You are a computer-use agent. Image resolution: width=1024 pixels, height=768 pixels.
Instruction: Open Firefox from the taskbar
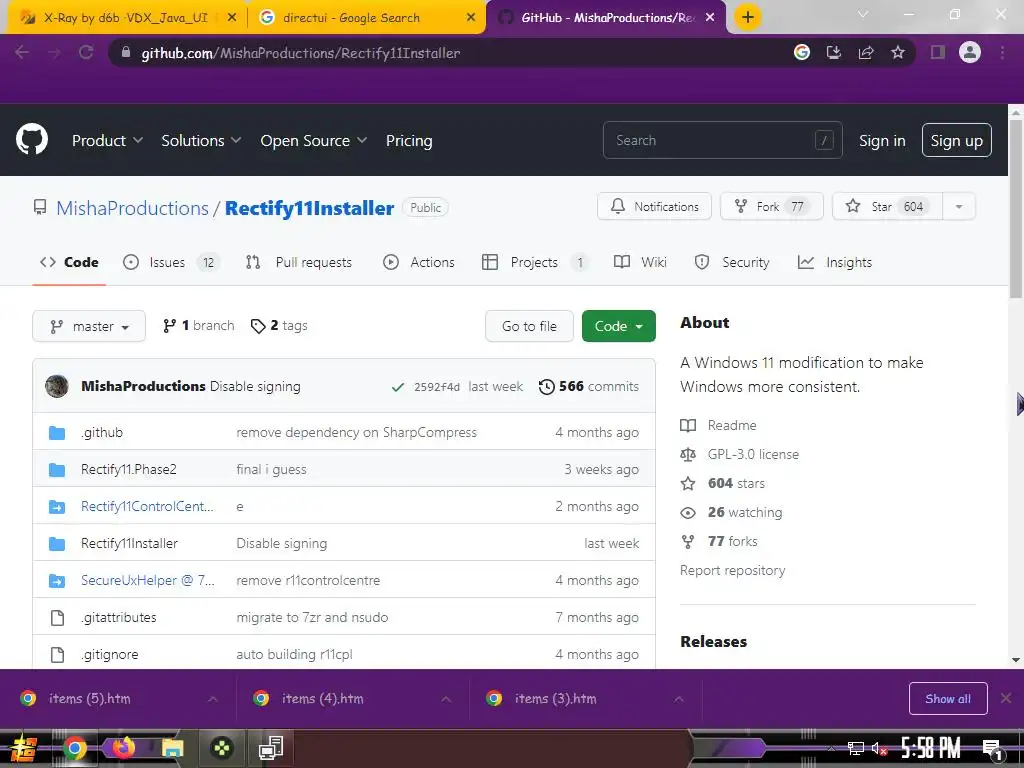click(x=123, y=748)
